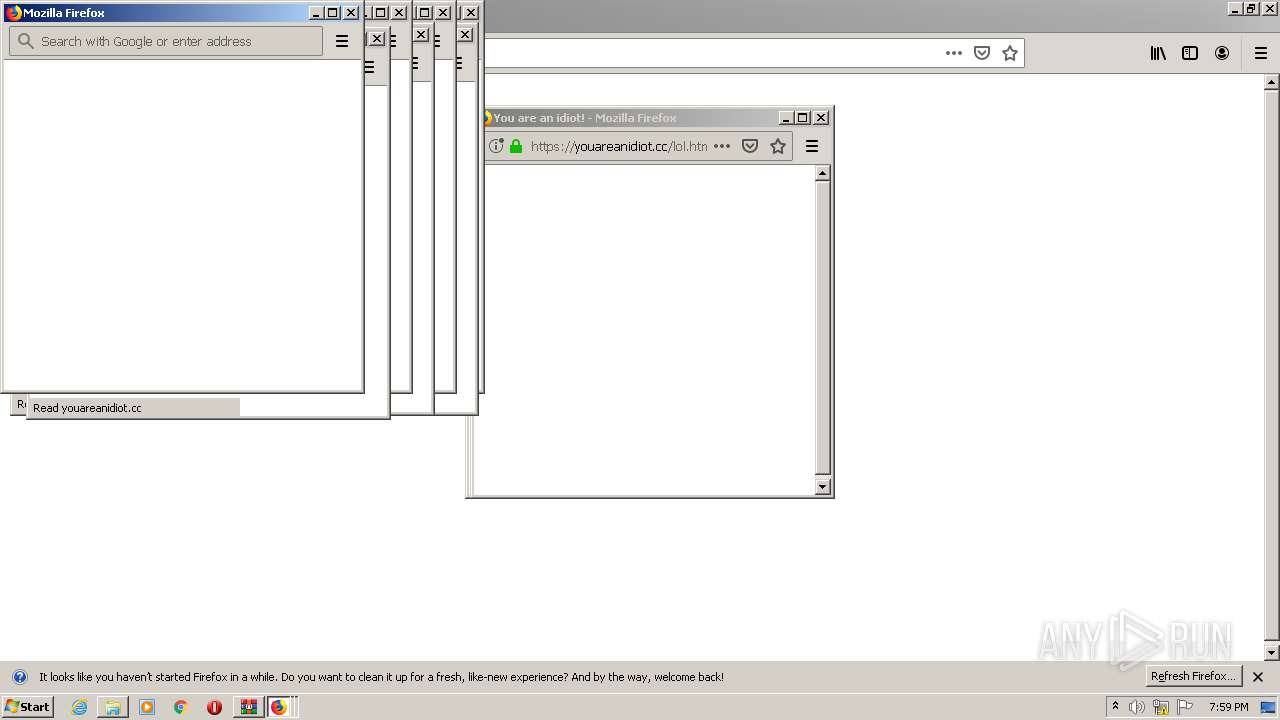Maximize the front Mozilla Firefox popup window
The width and height of the screenshot is (1280, 720).
(x=333, y=13)
